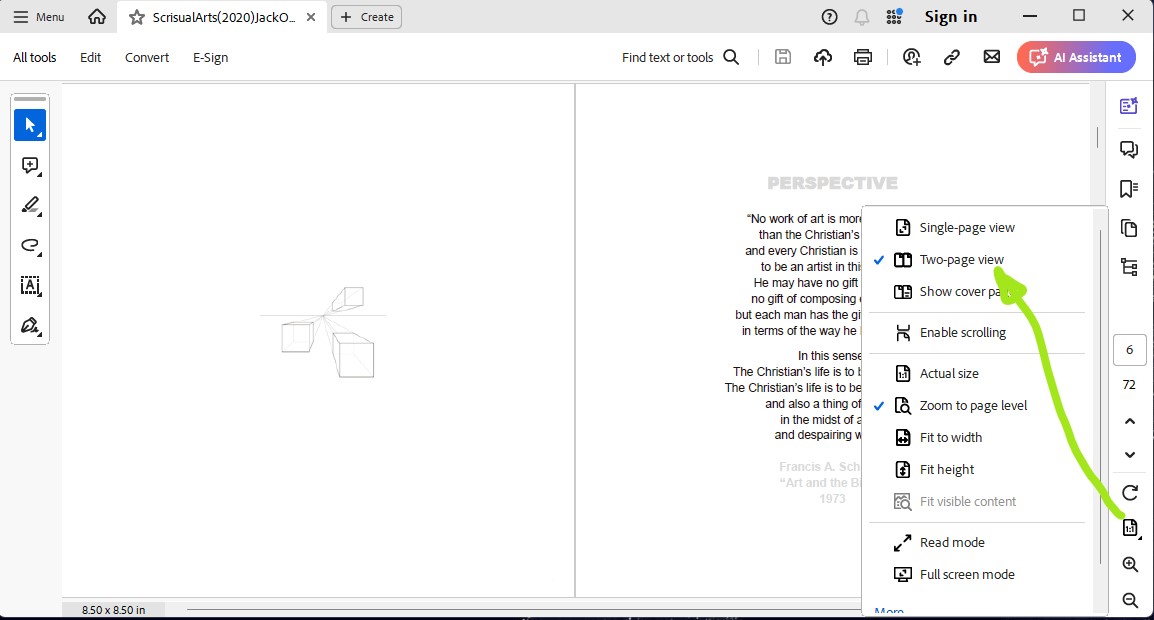
Task: Uncheck Zoom to page level
Action: point(972,405)
